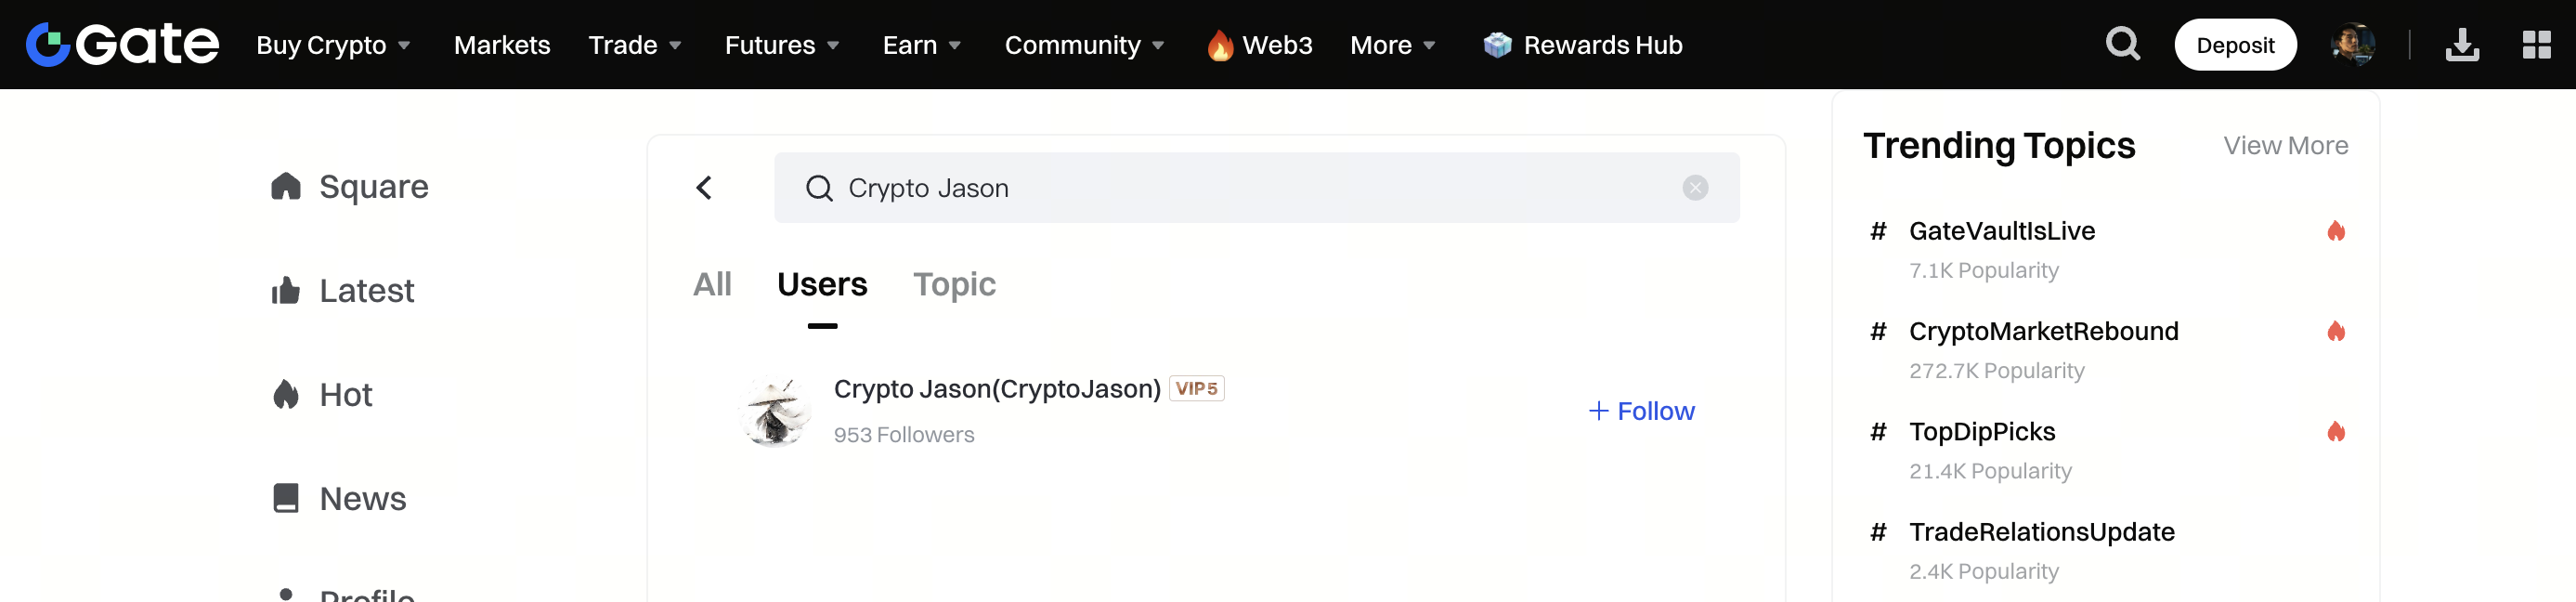Switch to the Topic tab

(x=954, y=285)
